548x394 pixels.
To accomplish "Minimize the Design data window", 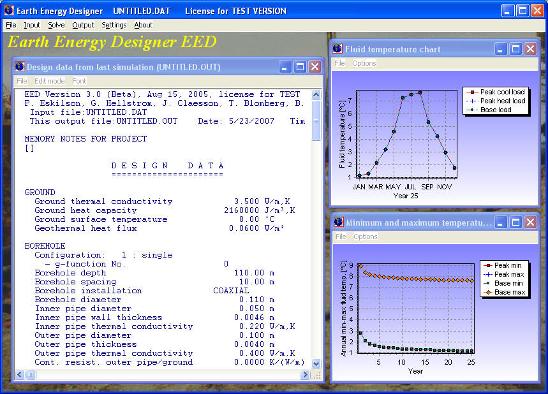I will point(285,67).
